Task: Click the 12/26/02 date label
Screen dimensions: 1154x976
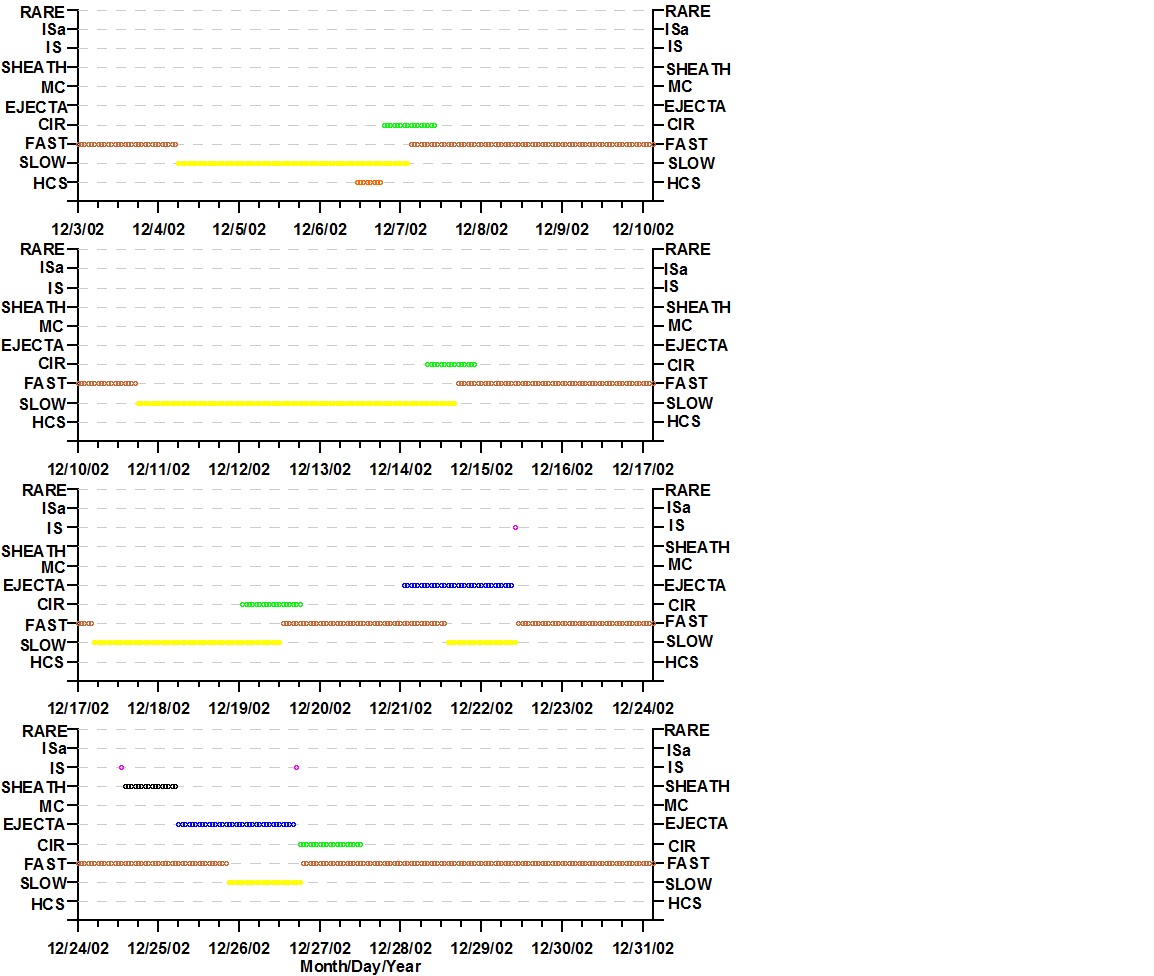Action: tap(239, 949)
